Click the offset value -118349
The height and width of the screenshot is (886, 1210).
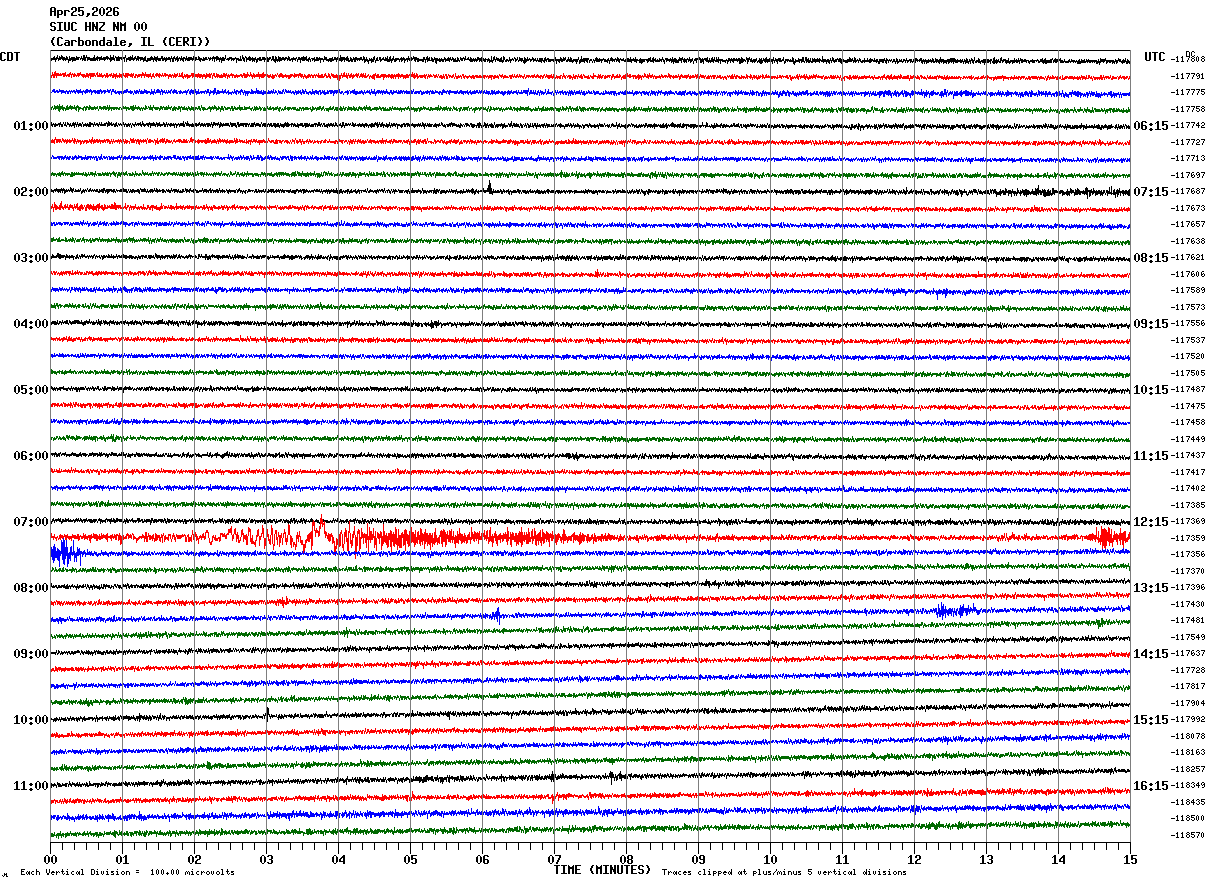point(1188,786)
